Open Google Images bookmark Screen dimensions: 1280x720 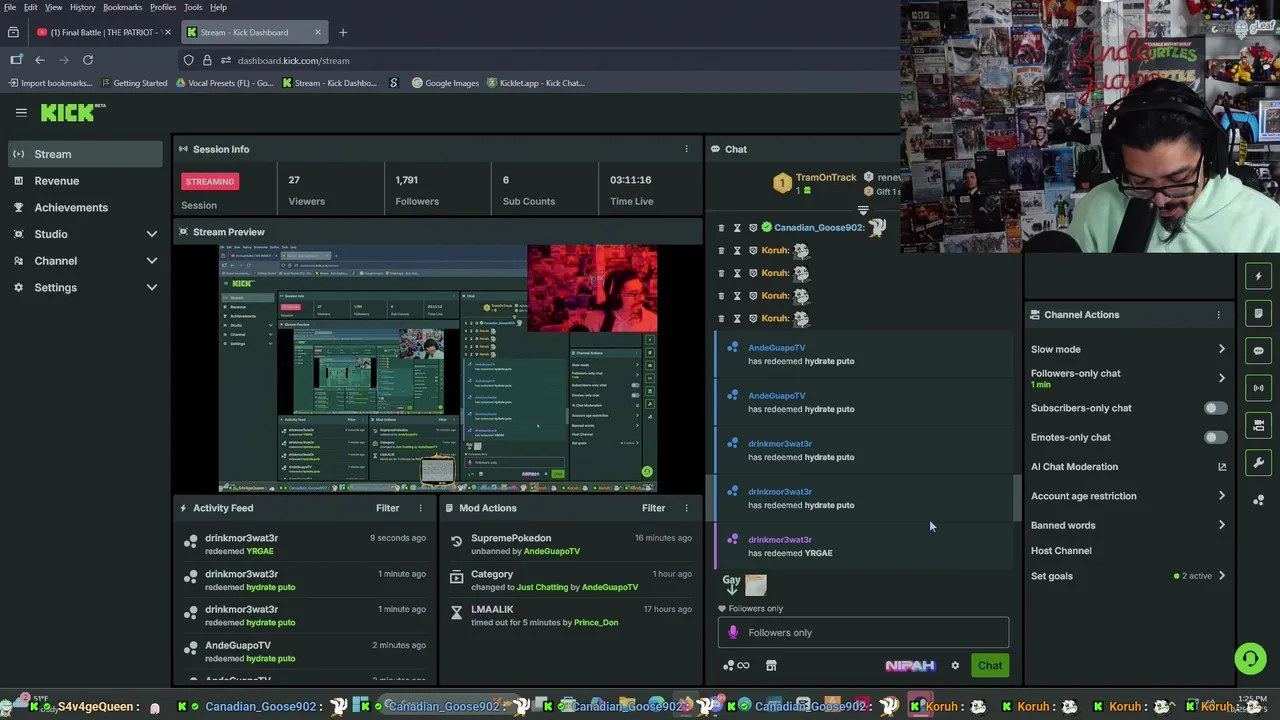coord(446,83)
